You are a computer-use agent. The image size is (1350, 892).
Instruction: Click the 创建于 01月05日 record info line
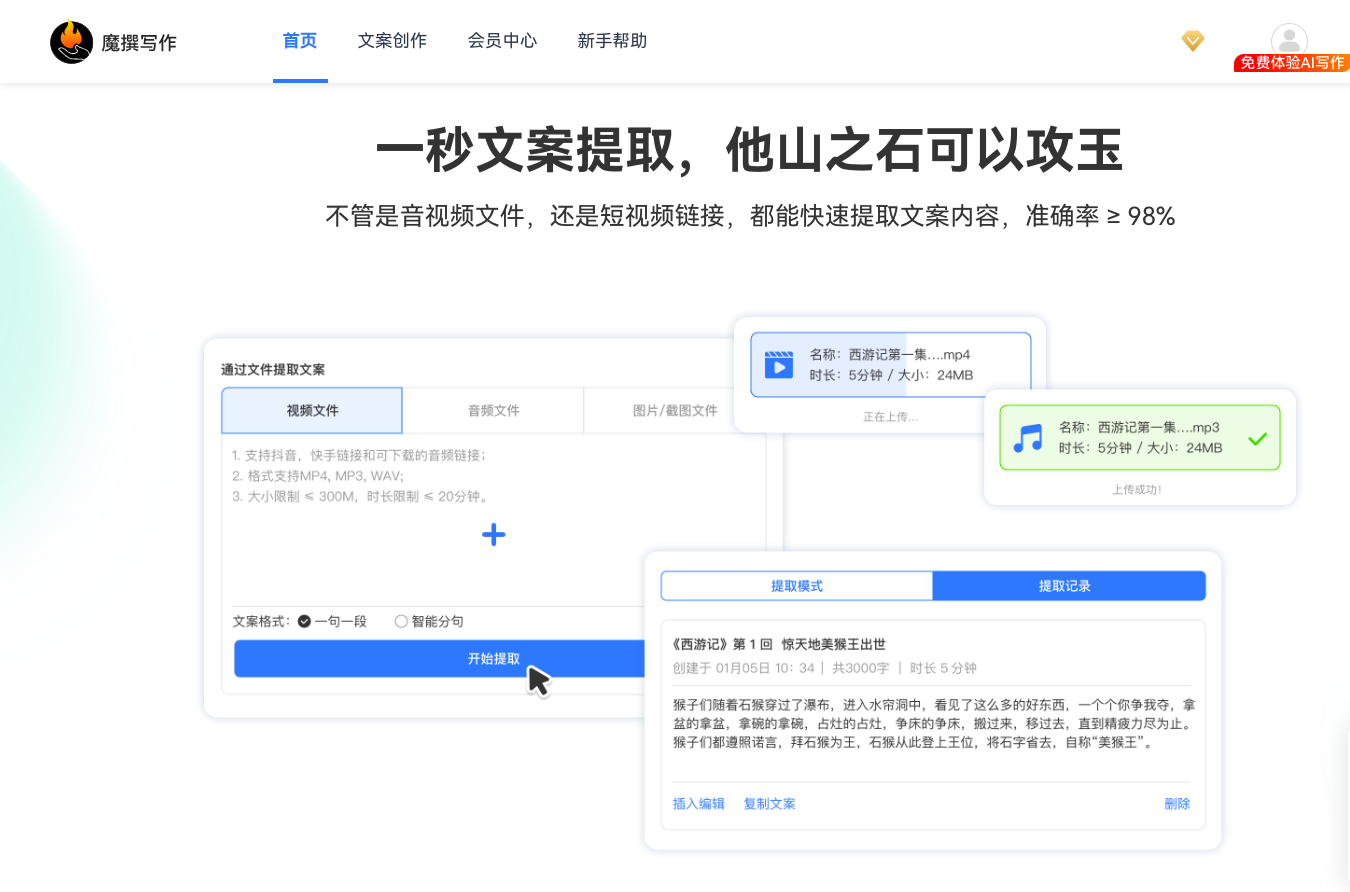point(825,668)
